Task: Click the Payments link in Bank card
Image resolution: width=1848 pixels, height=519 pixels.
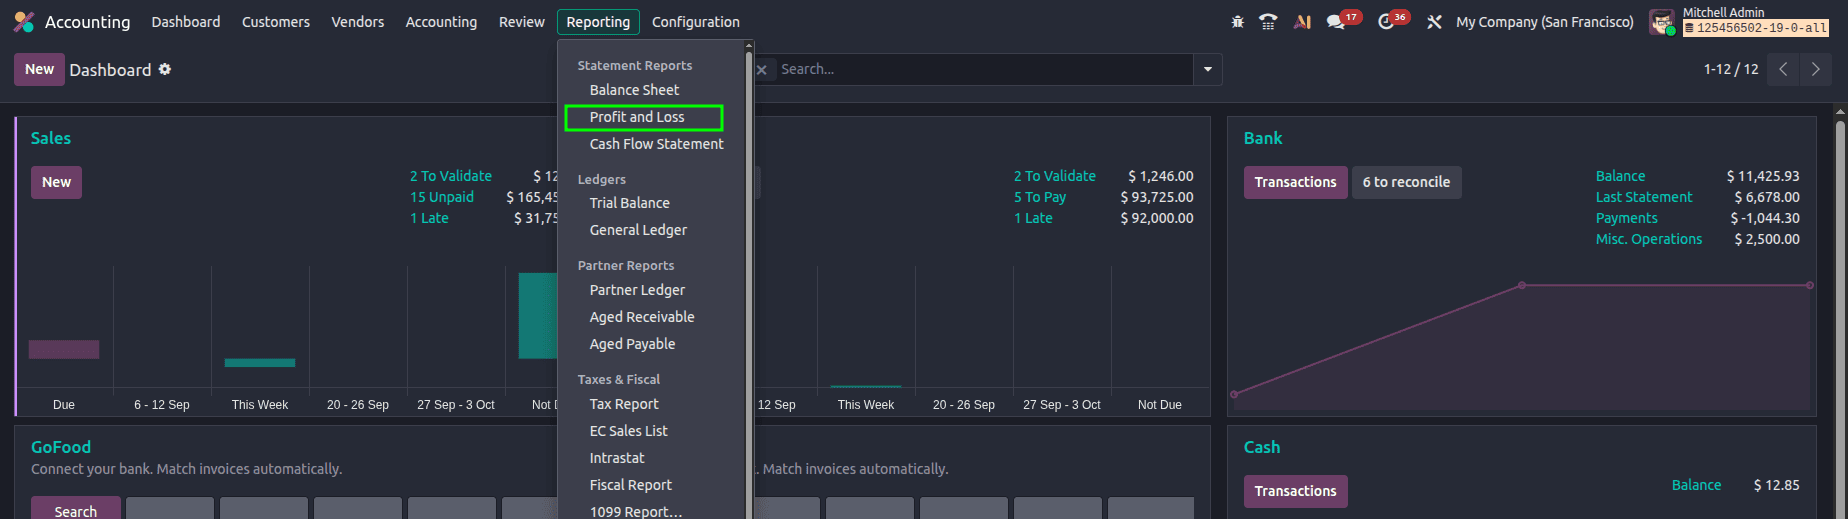Action: 1626,218
